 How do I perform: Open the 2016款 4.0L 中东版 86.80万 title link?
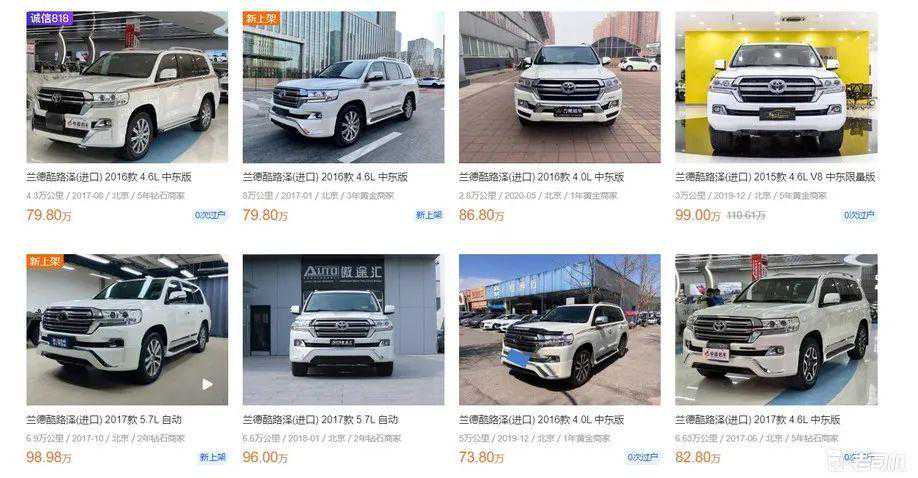[x=542, y=177]
